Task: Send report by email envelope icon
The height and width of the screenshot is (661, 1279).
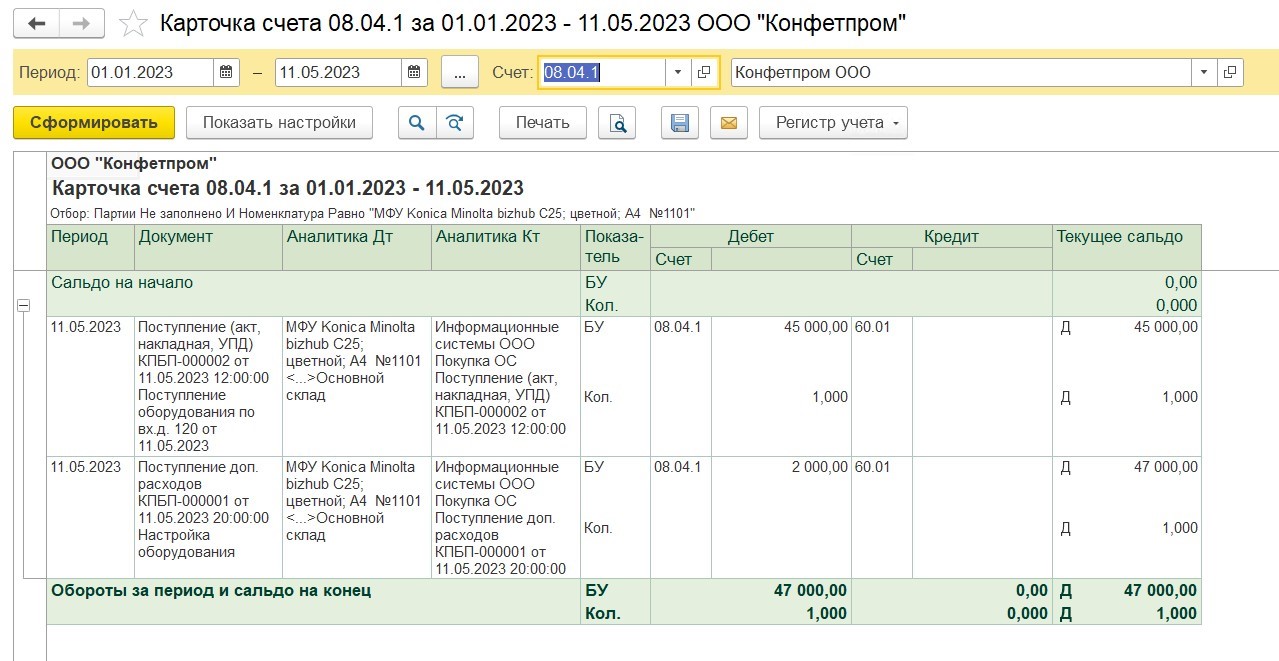Action: (729, 123)
